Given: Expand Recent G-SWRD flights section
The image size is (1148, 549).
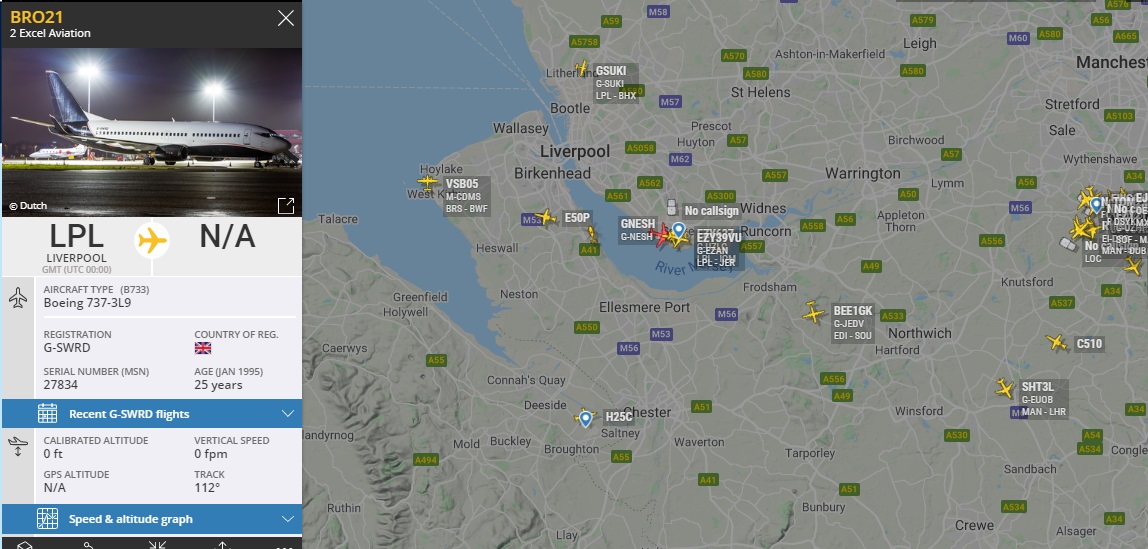Looking at the screenshot, I should pos(152,414).
